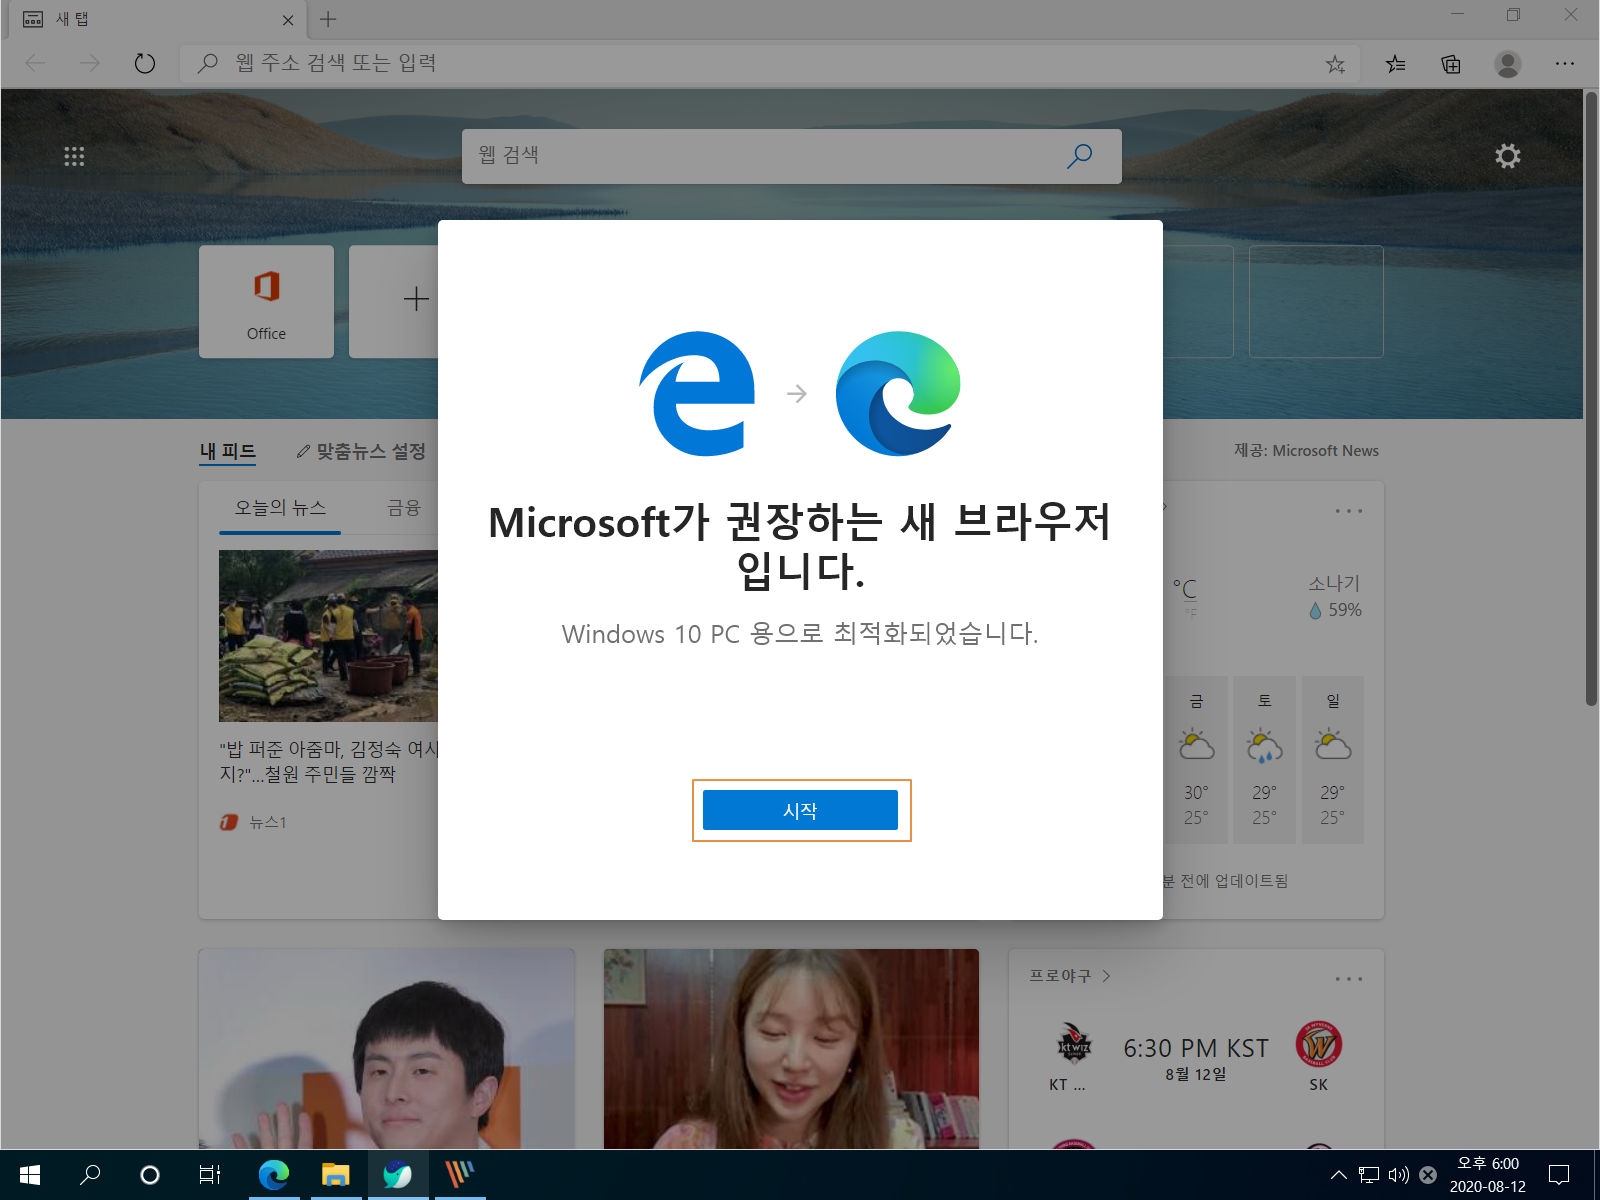Viewport: 1600px width, 1200px height.
Task: Open the 프로야구 card more options dots
Action: point(1349,979)
